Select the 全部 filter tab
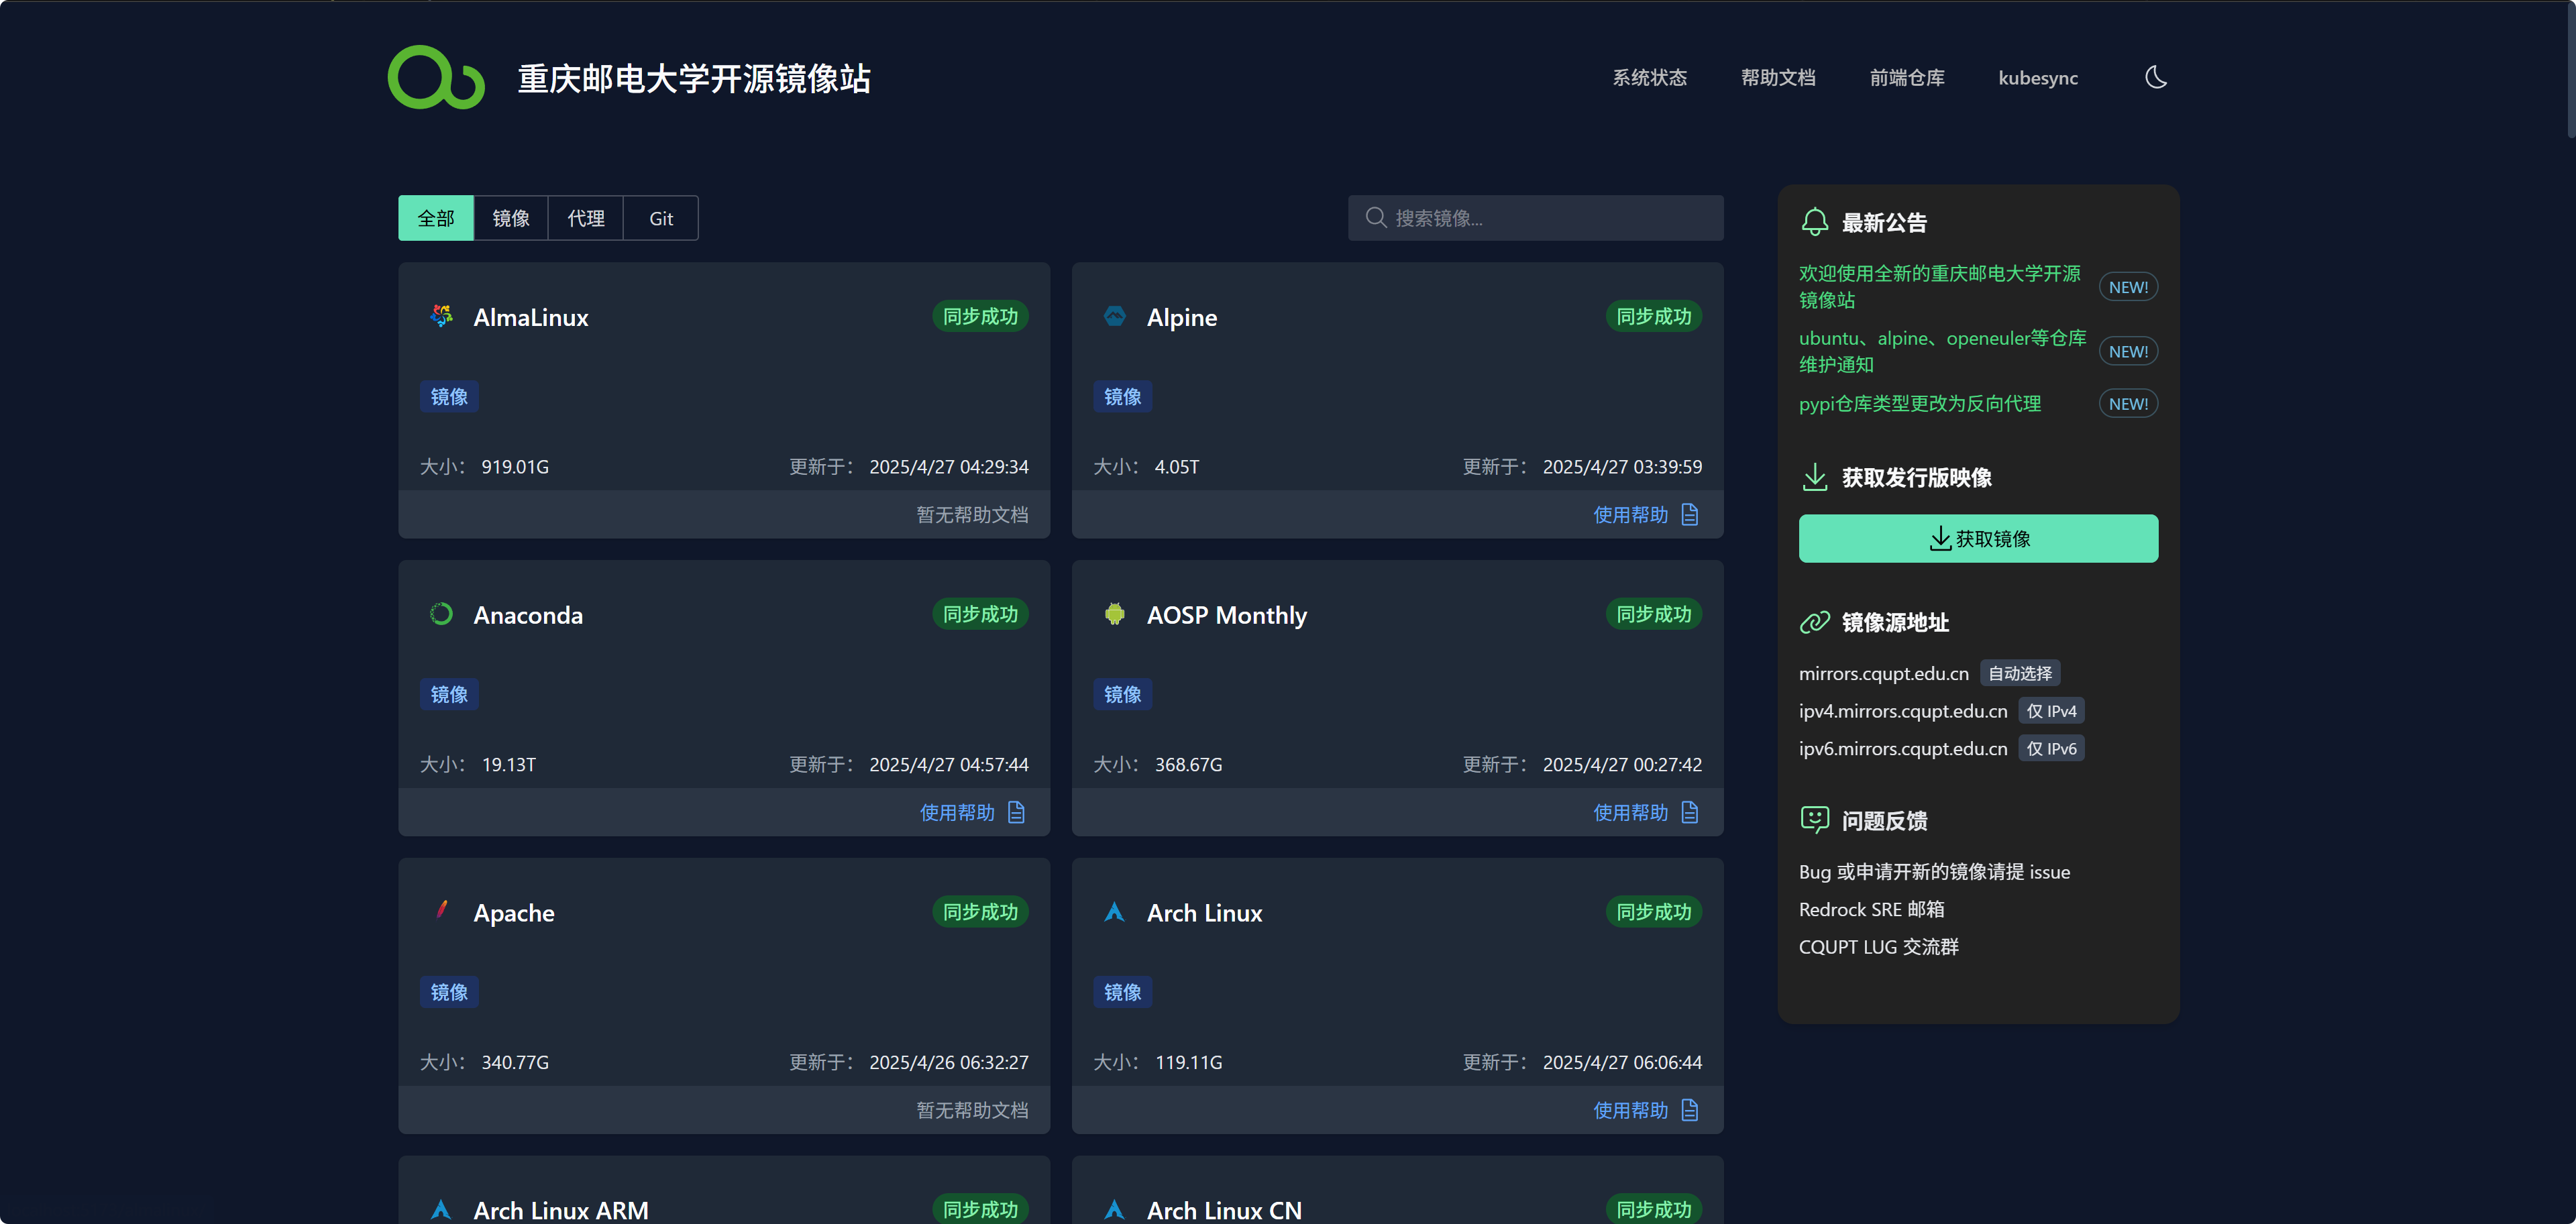2576x1224 pixels. 436,218
